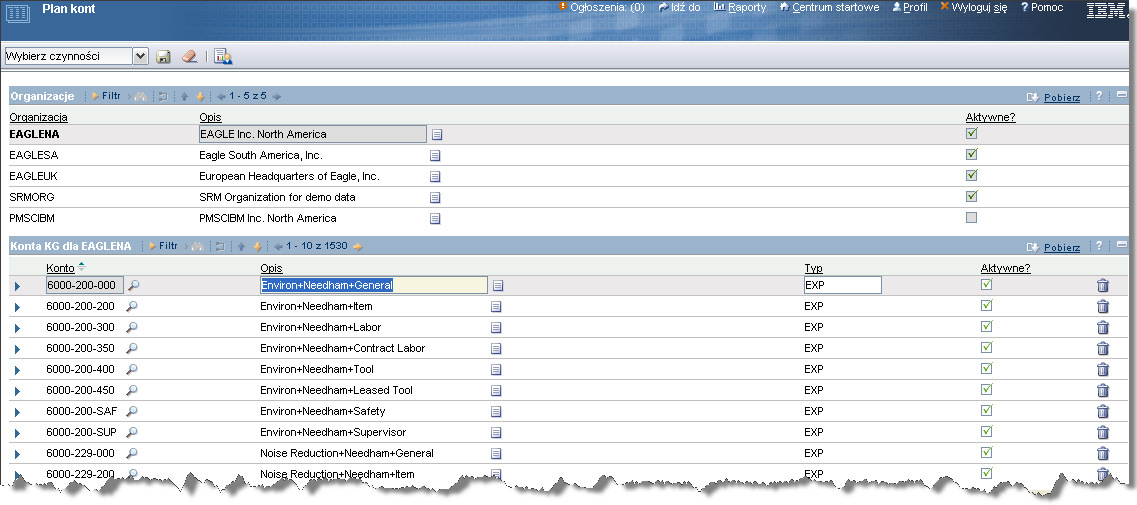Expand details for account 6000-200-200
1137x505 pixels.
(x=18, y=308)
